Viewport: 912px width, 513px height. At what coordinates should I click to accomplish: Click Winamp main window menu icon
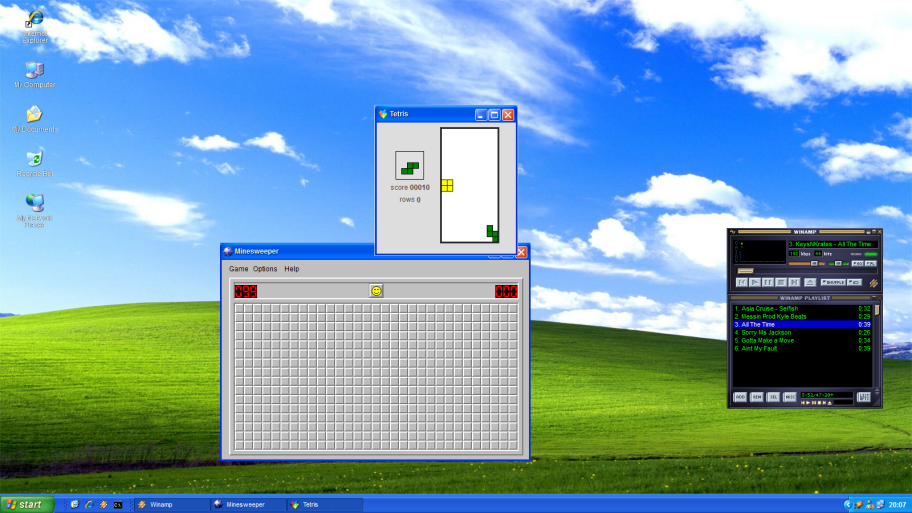733,231
